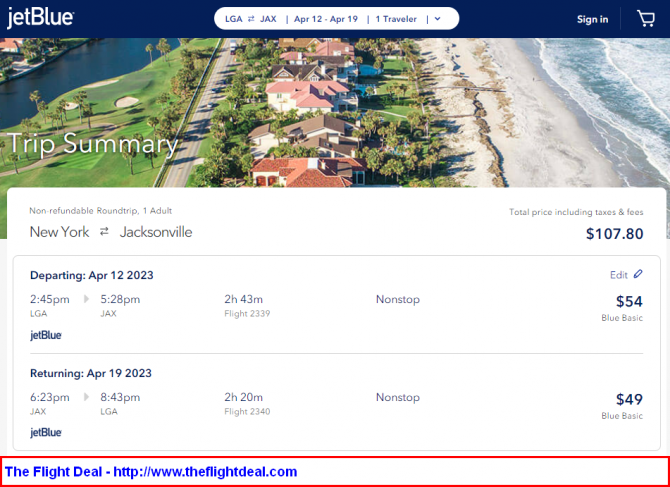Click the 2h 20m duration
This screenshot has height=487, width=670.
[x=244, y=397]
